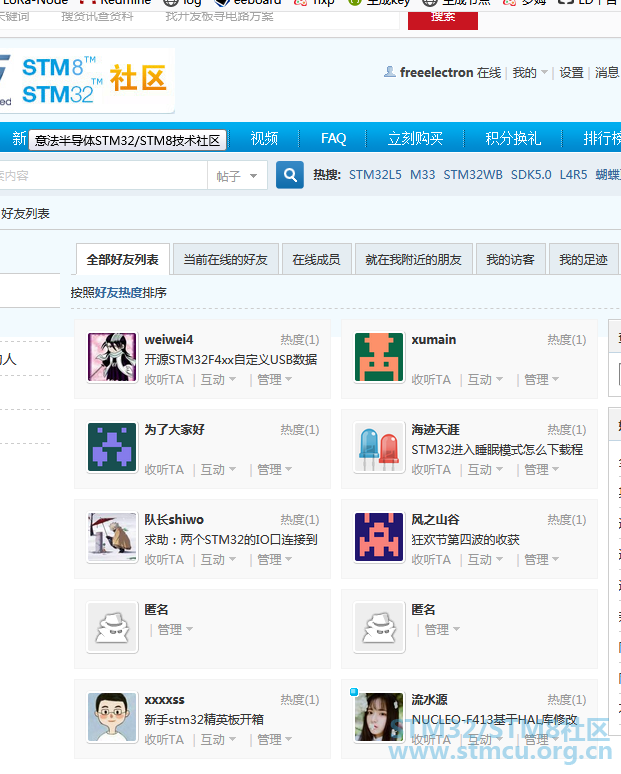This screenshot has width=621, height=774.
Task: Open post STM32进入睡眠模式怎么下载程
Action: [498, 450]
